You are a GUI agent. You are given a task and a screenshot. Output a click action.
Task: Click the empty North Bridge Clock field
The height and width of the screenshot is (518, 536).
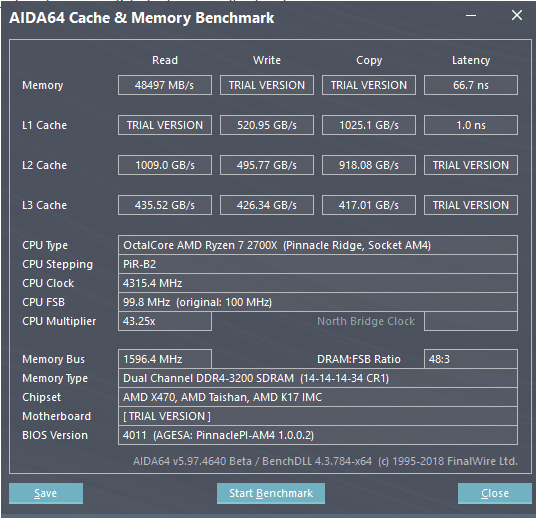coord(471,321)
